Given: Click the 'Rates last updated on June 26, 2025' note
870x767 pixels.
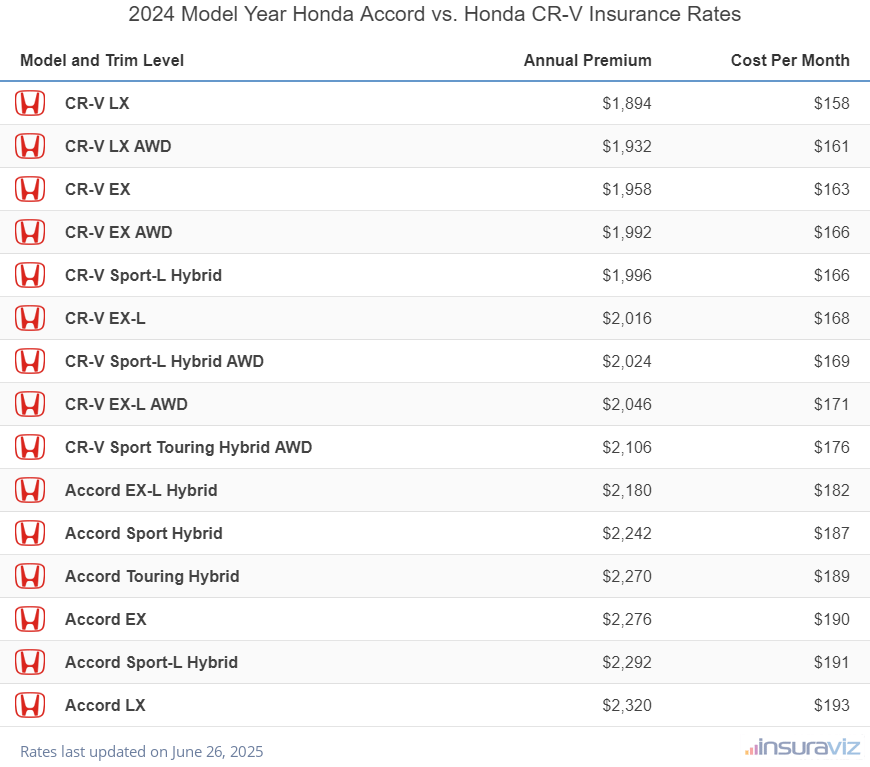Looking at the screenshot, I should [x=141, y=751].
